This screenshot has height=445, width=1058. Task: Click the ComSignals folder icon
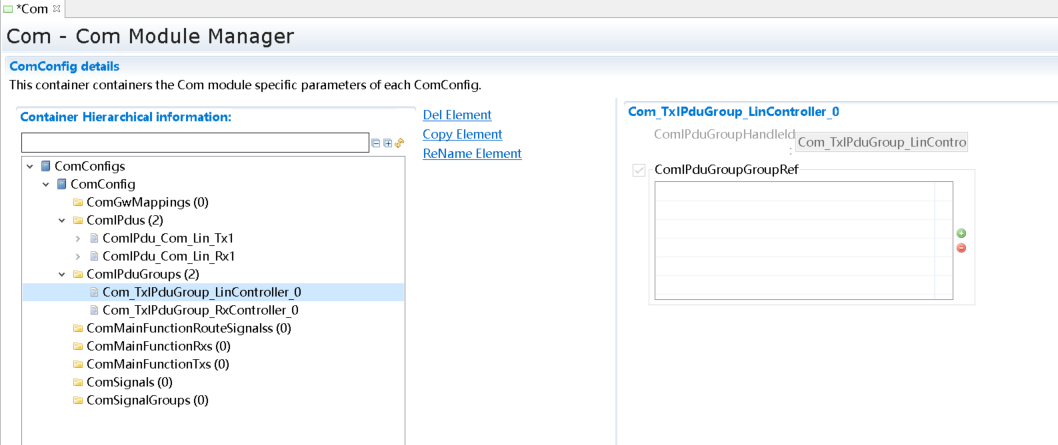pos(78,382)
